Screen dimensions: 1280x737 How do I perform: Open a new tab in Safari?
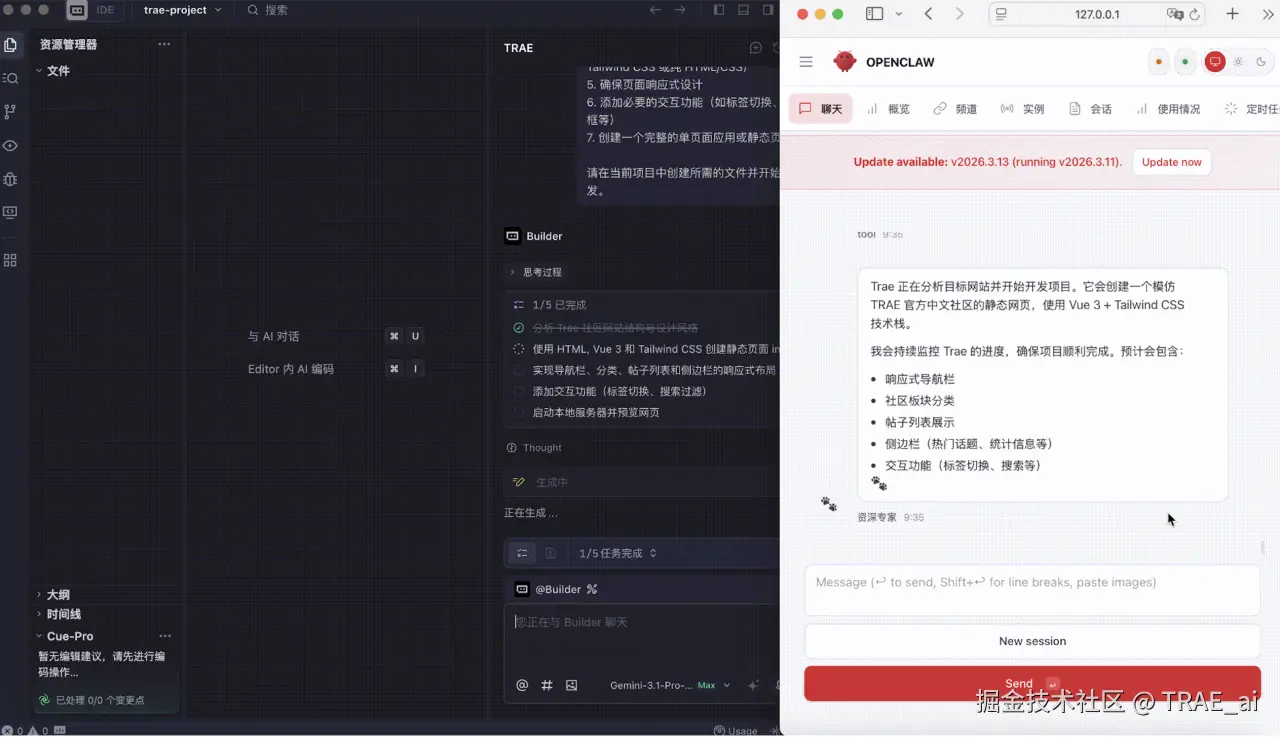coord(1233,14)
